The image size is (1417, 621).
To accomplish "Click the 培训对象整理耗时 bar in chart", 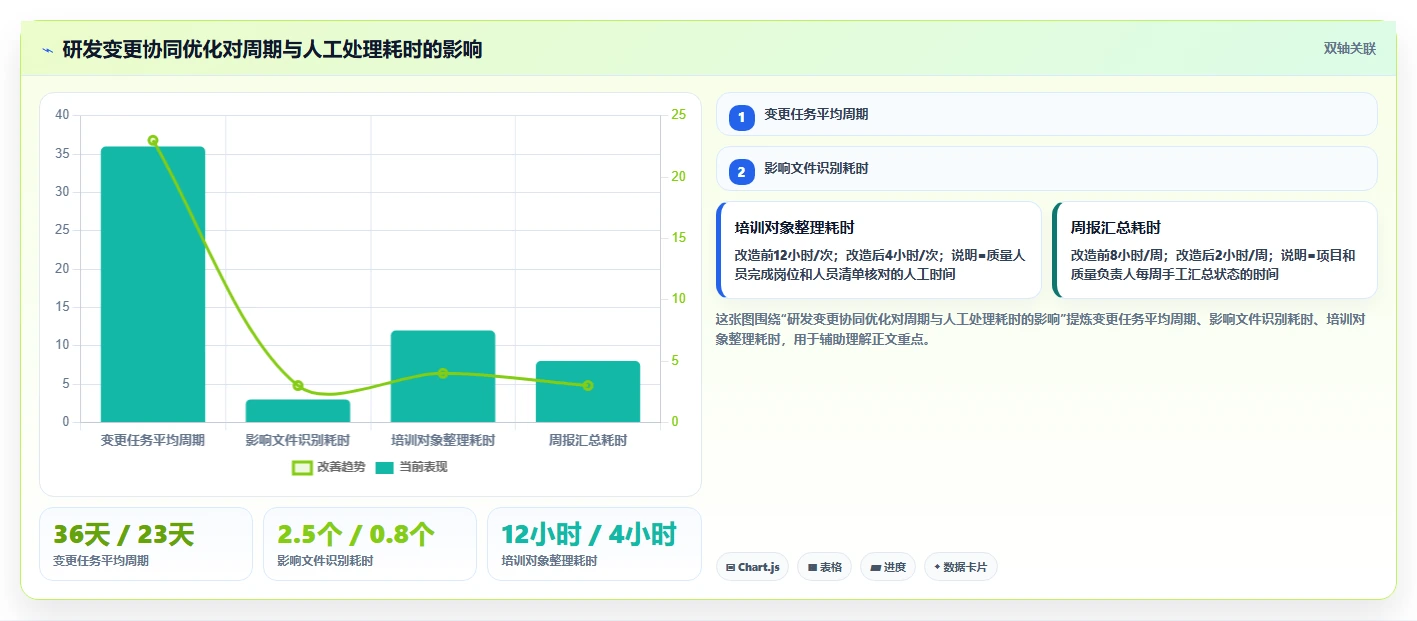I will [443, 376].
